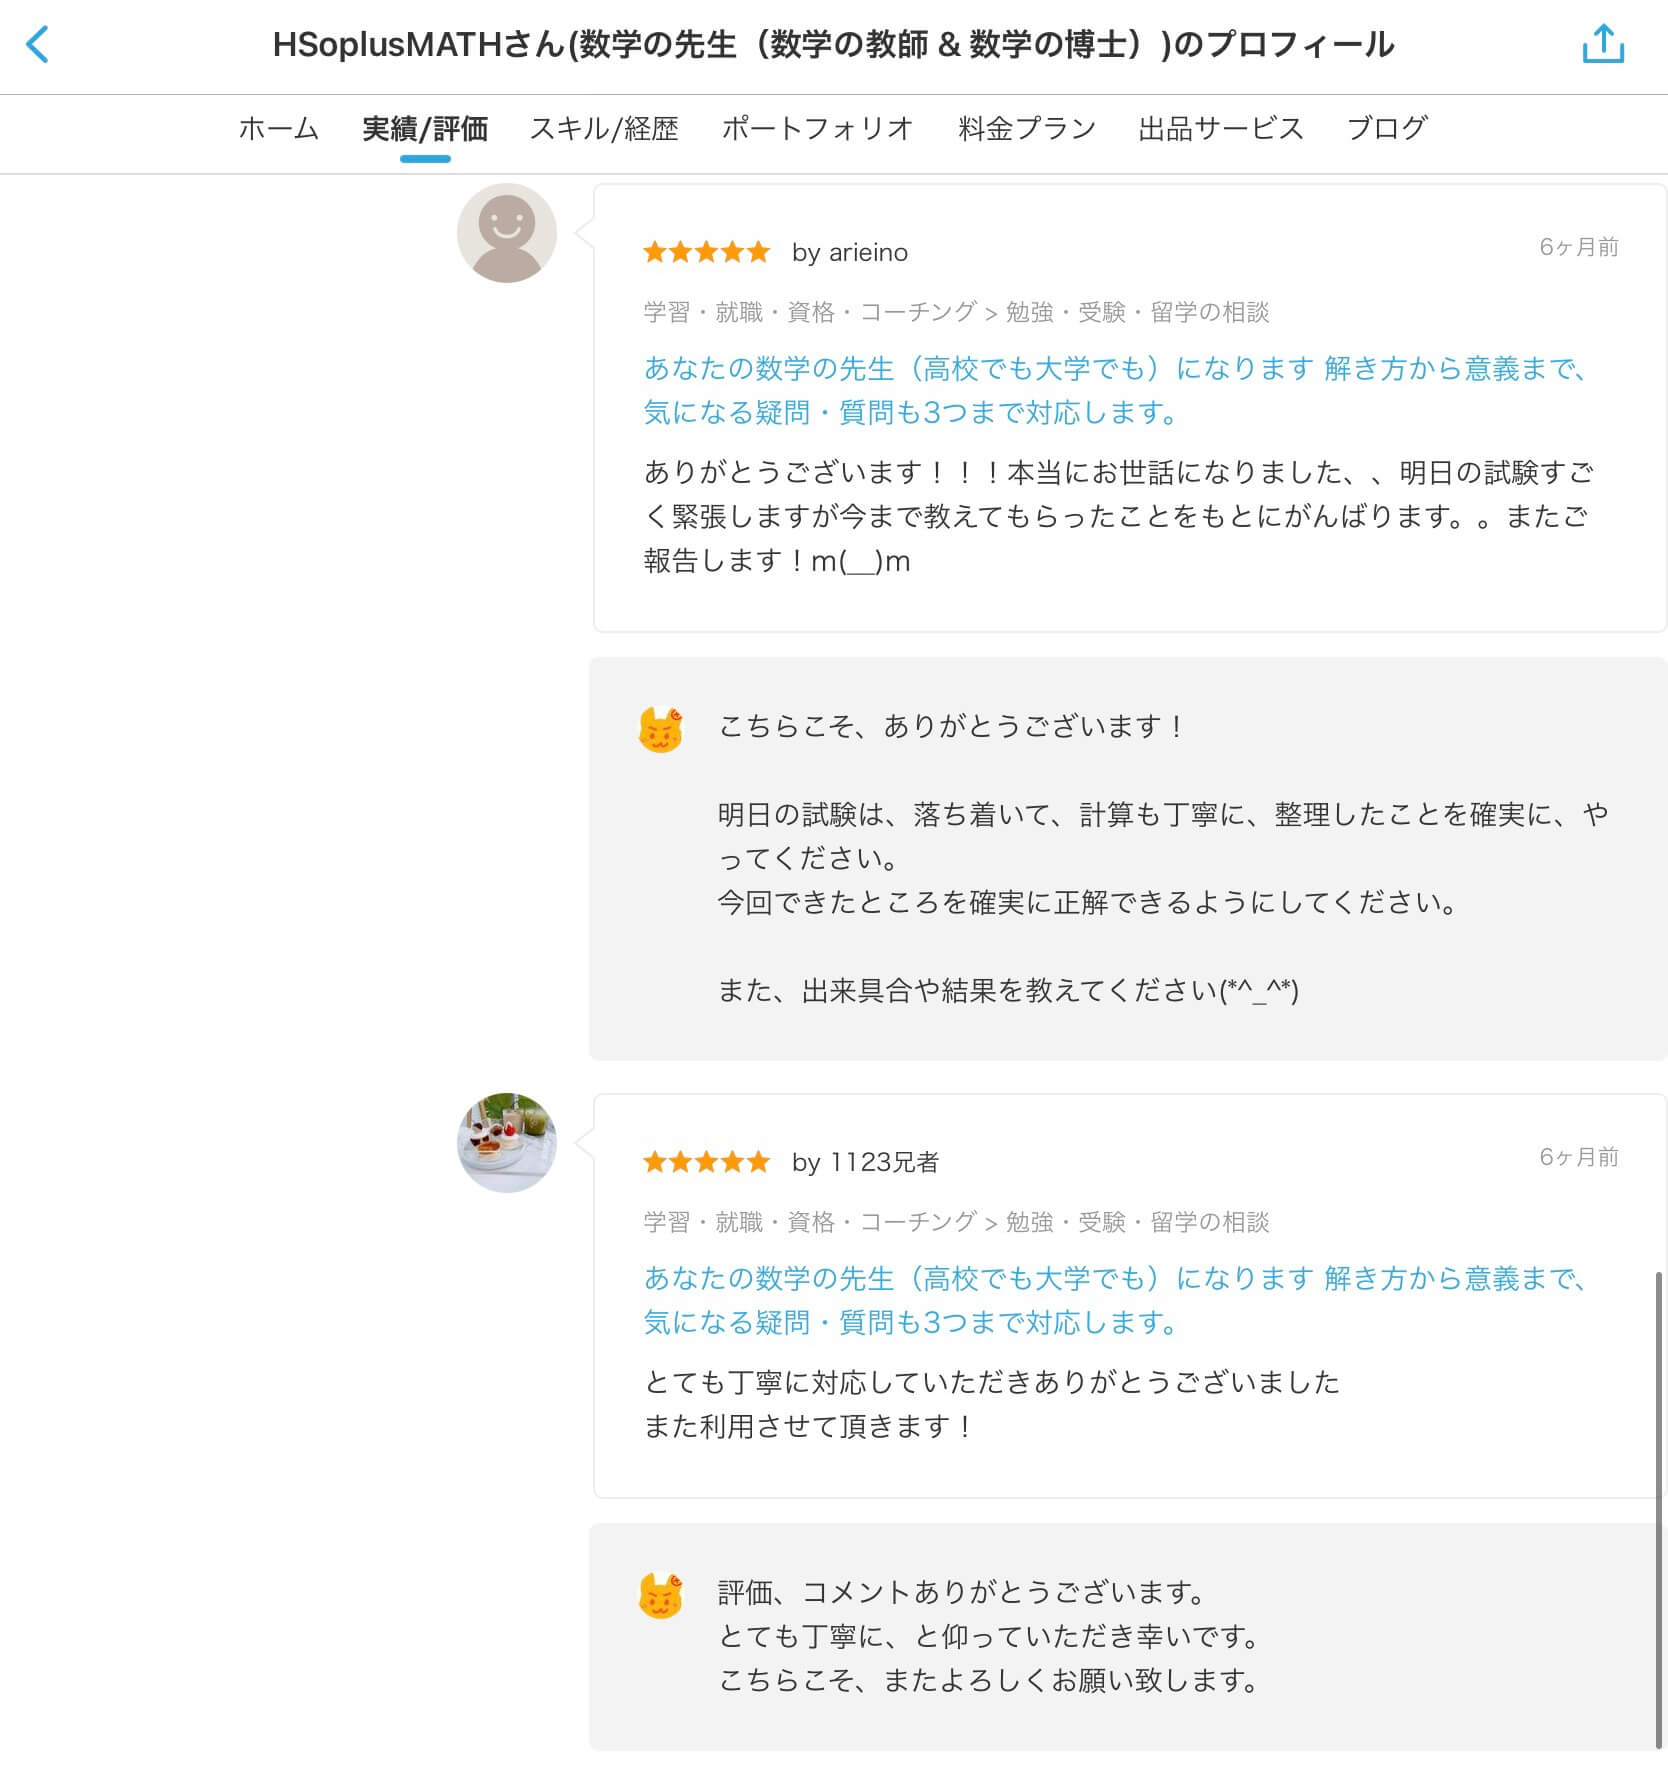Click review text とても丁寧に対応していただき
The width and height of the screenshot is (1668, 1766).
(992, 1404)
